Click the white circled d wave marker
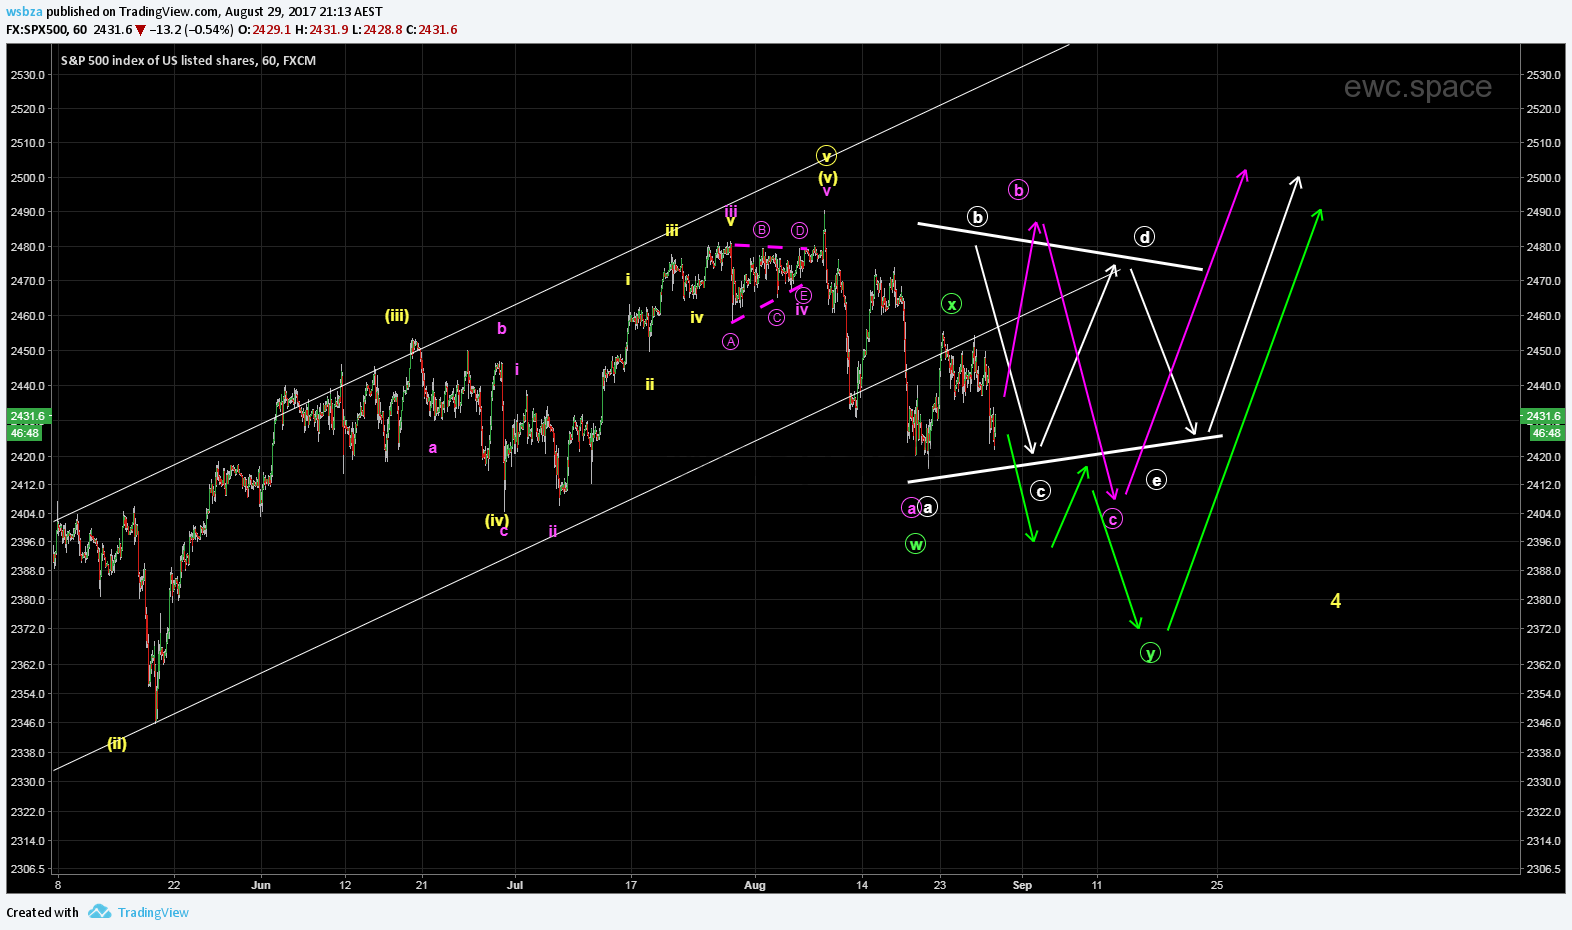Image resolution: width=1572 pixels, height=930 pixels. pos(1144,237)
